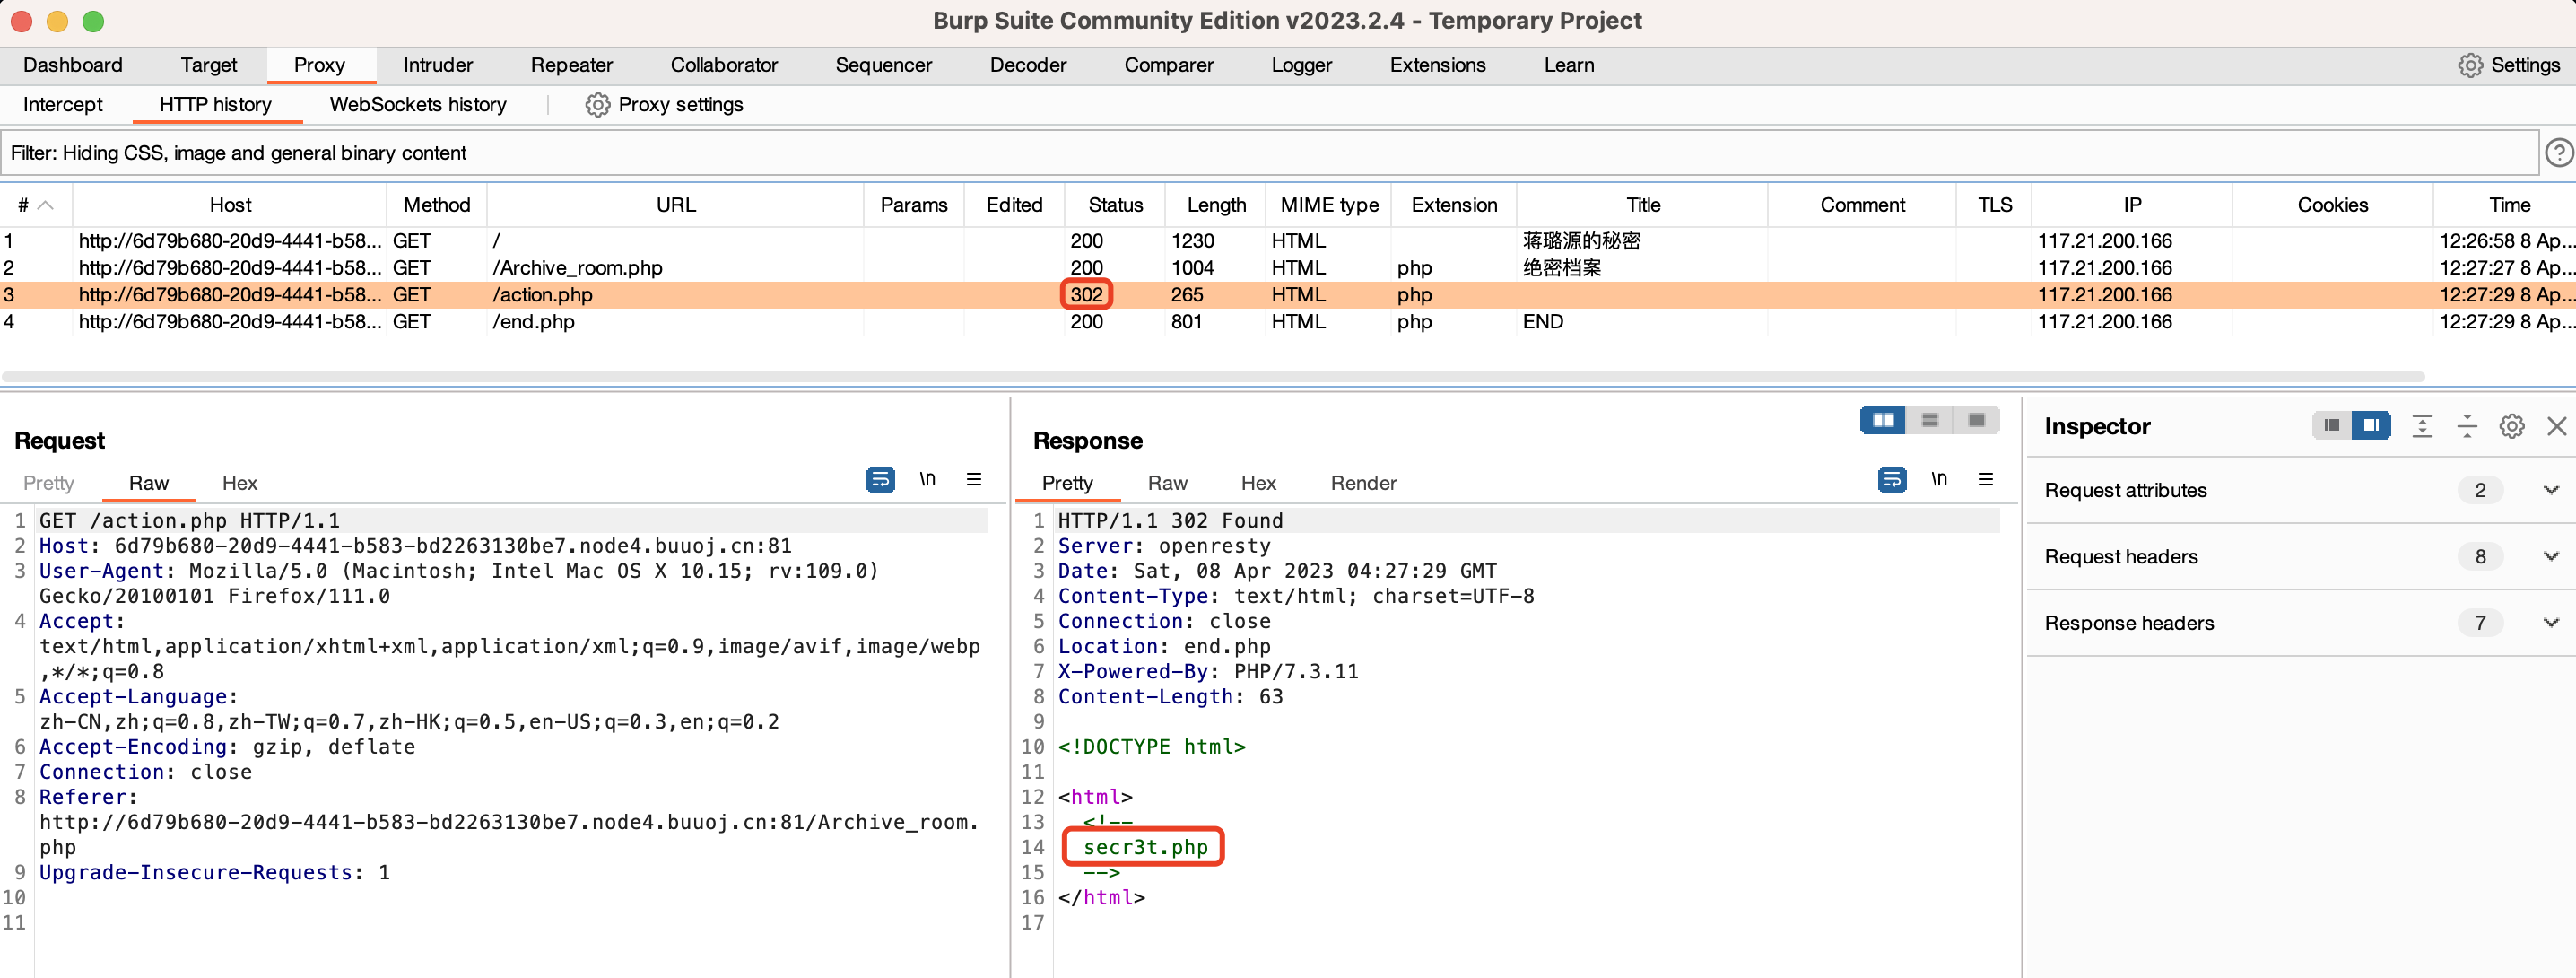Switch to side-by-side request/response layout

click(1882, 421)
